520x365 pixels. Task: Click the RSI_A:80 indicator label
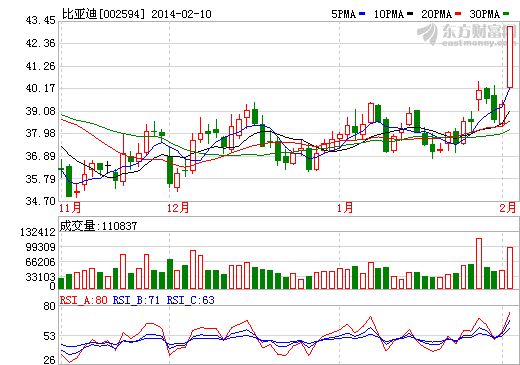(x=84, y=300)
